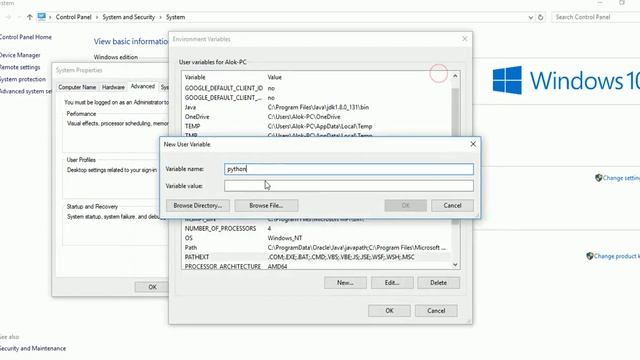Click the System breadcrumb item
Screen dimensions: 640x360
pyautogui.click(x=176, y=17)
